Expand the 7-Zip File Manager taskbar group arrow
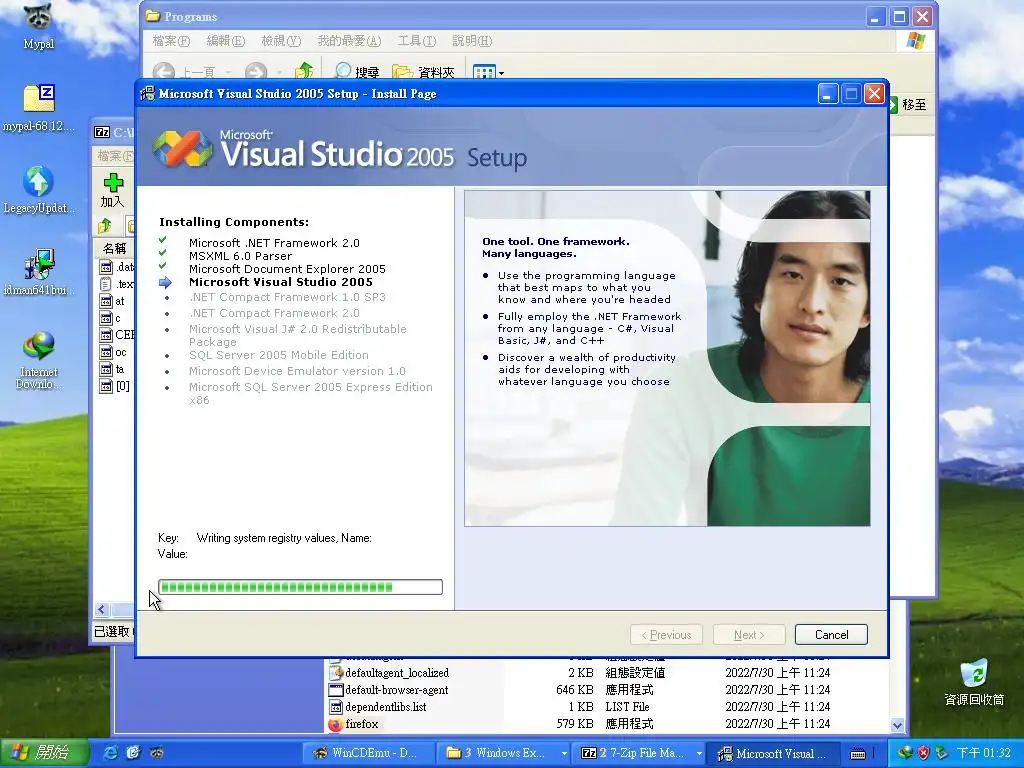 (699, 754)
